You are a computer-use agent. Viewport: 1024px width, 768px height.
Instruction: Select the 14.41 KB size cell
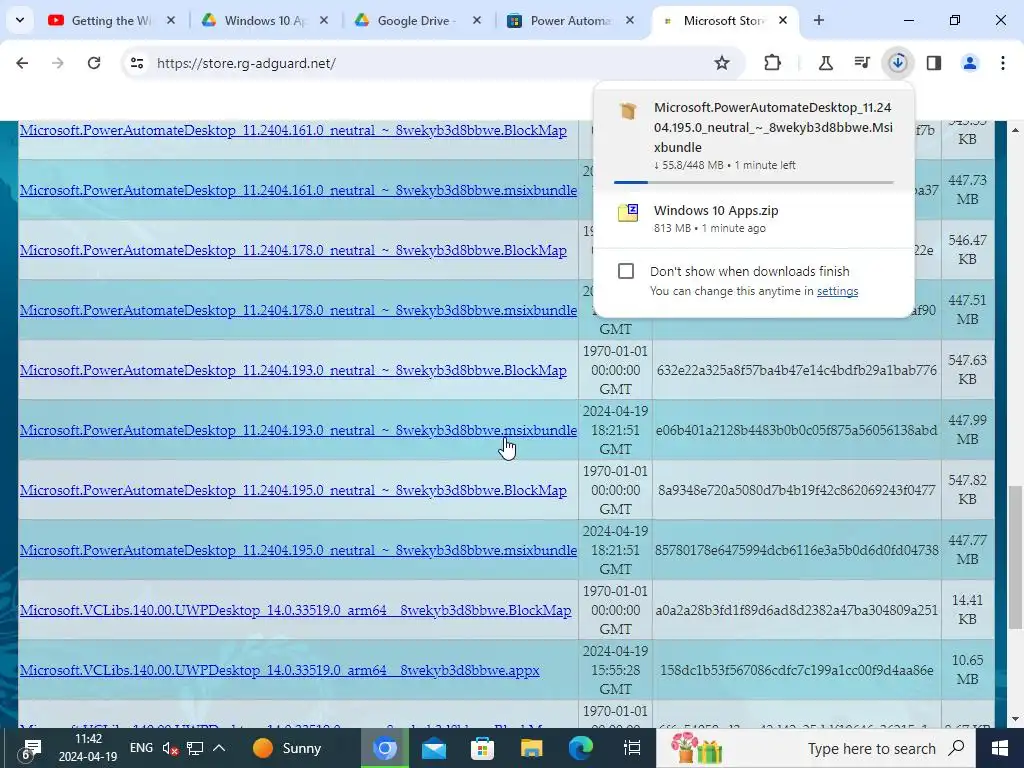tap(967, 609)
